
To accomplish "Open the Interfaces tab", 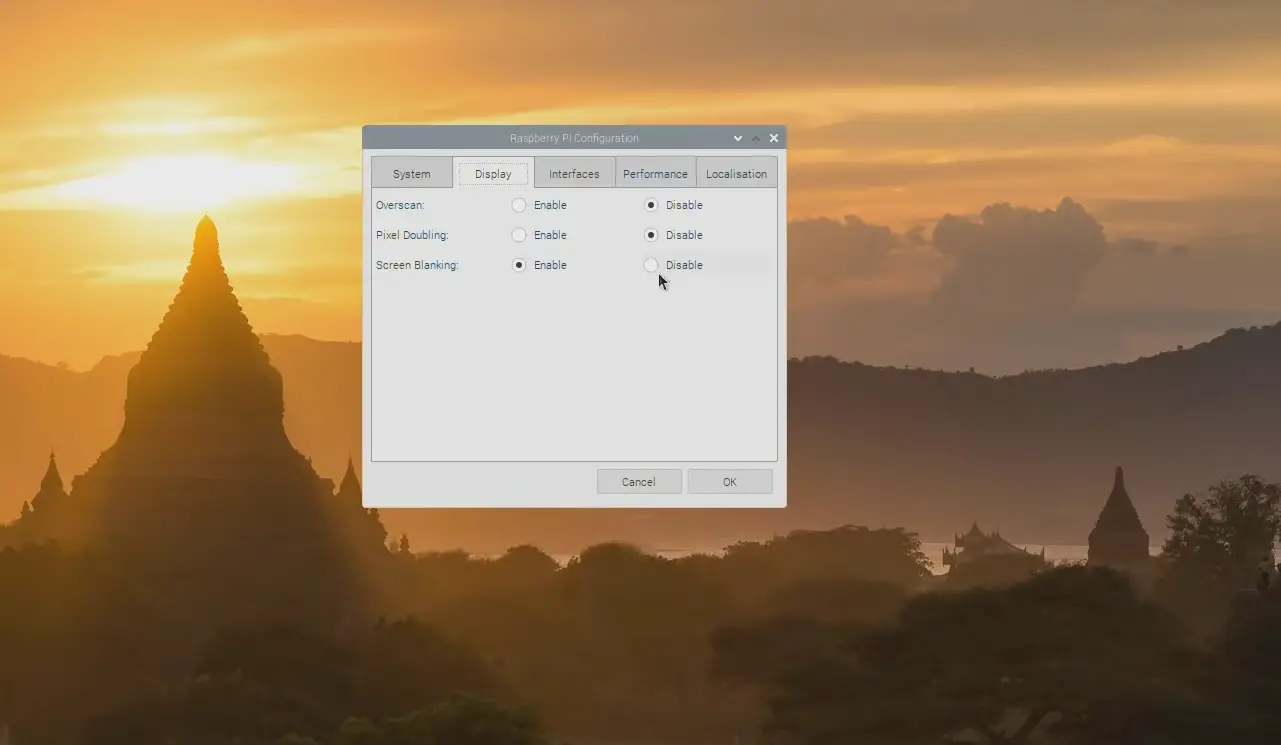I will pyautogui.click(x=574, y=173).
